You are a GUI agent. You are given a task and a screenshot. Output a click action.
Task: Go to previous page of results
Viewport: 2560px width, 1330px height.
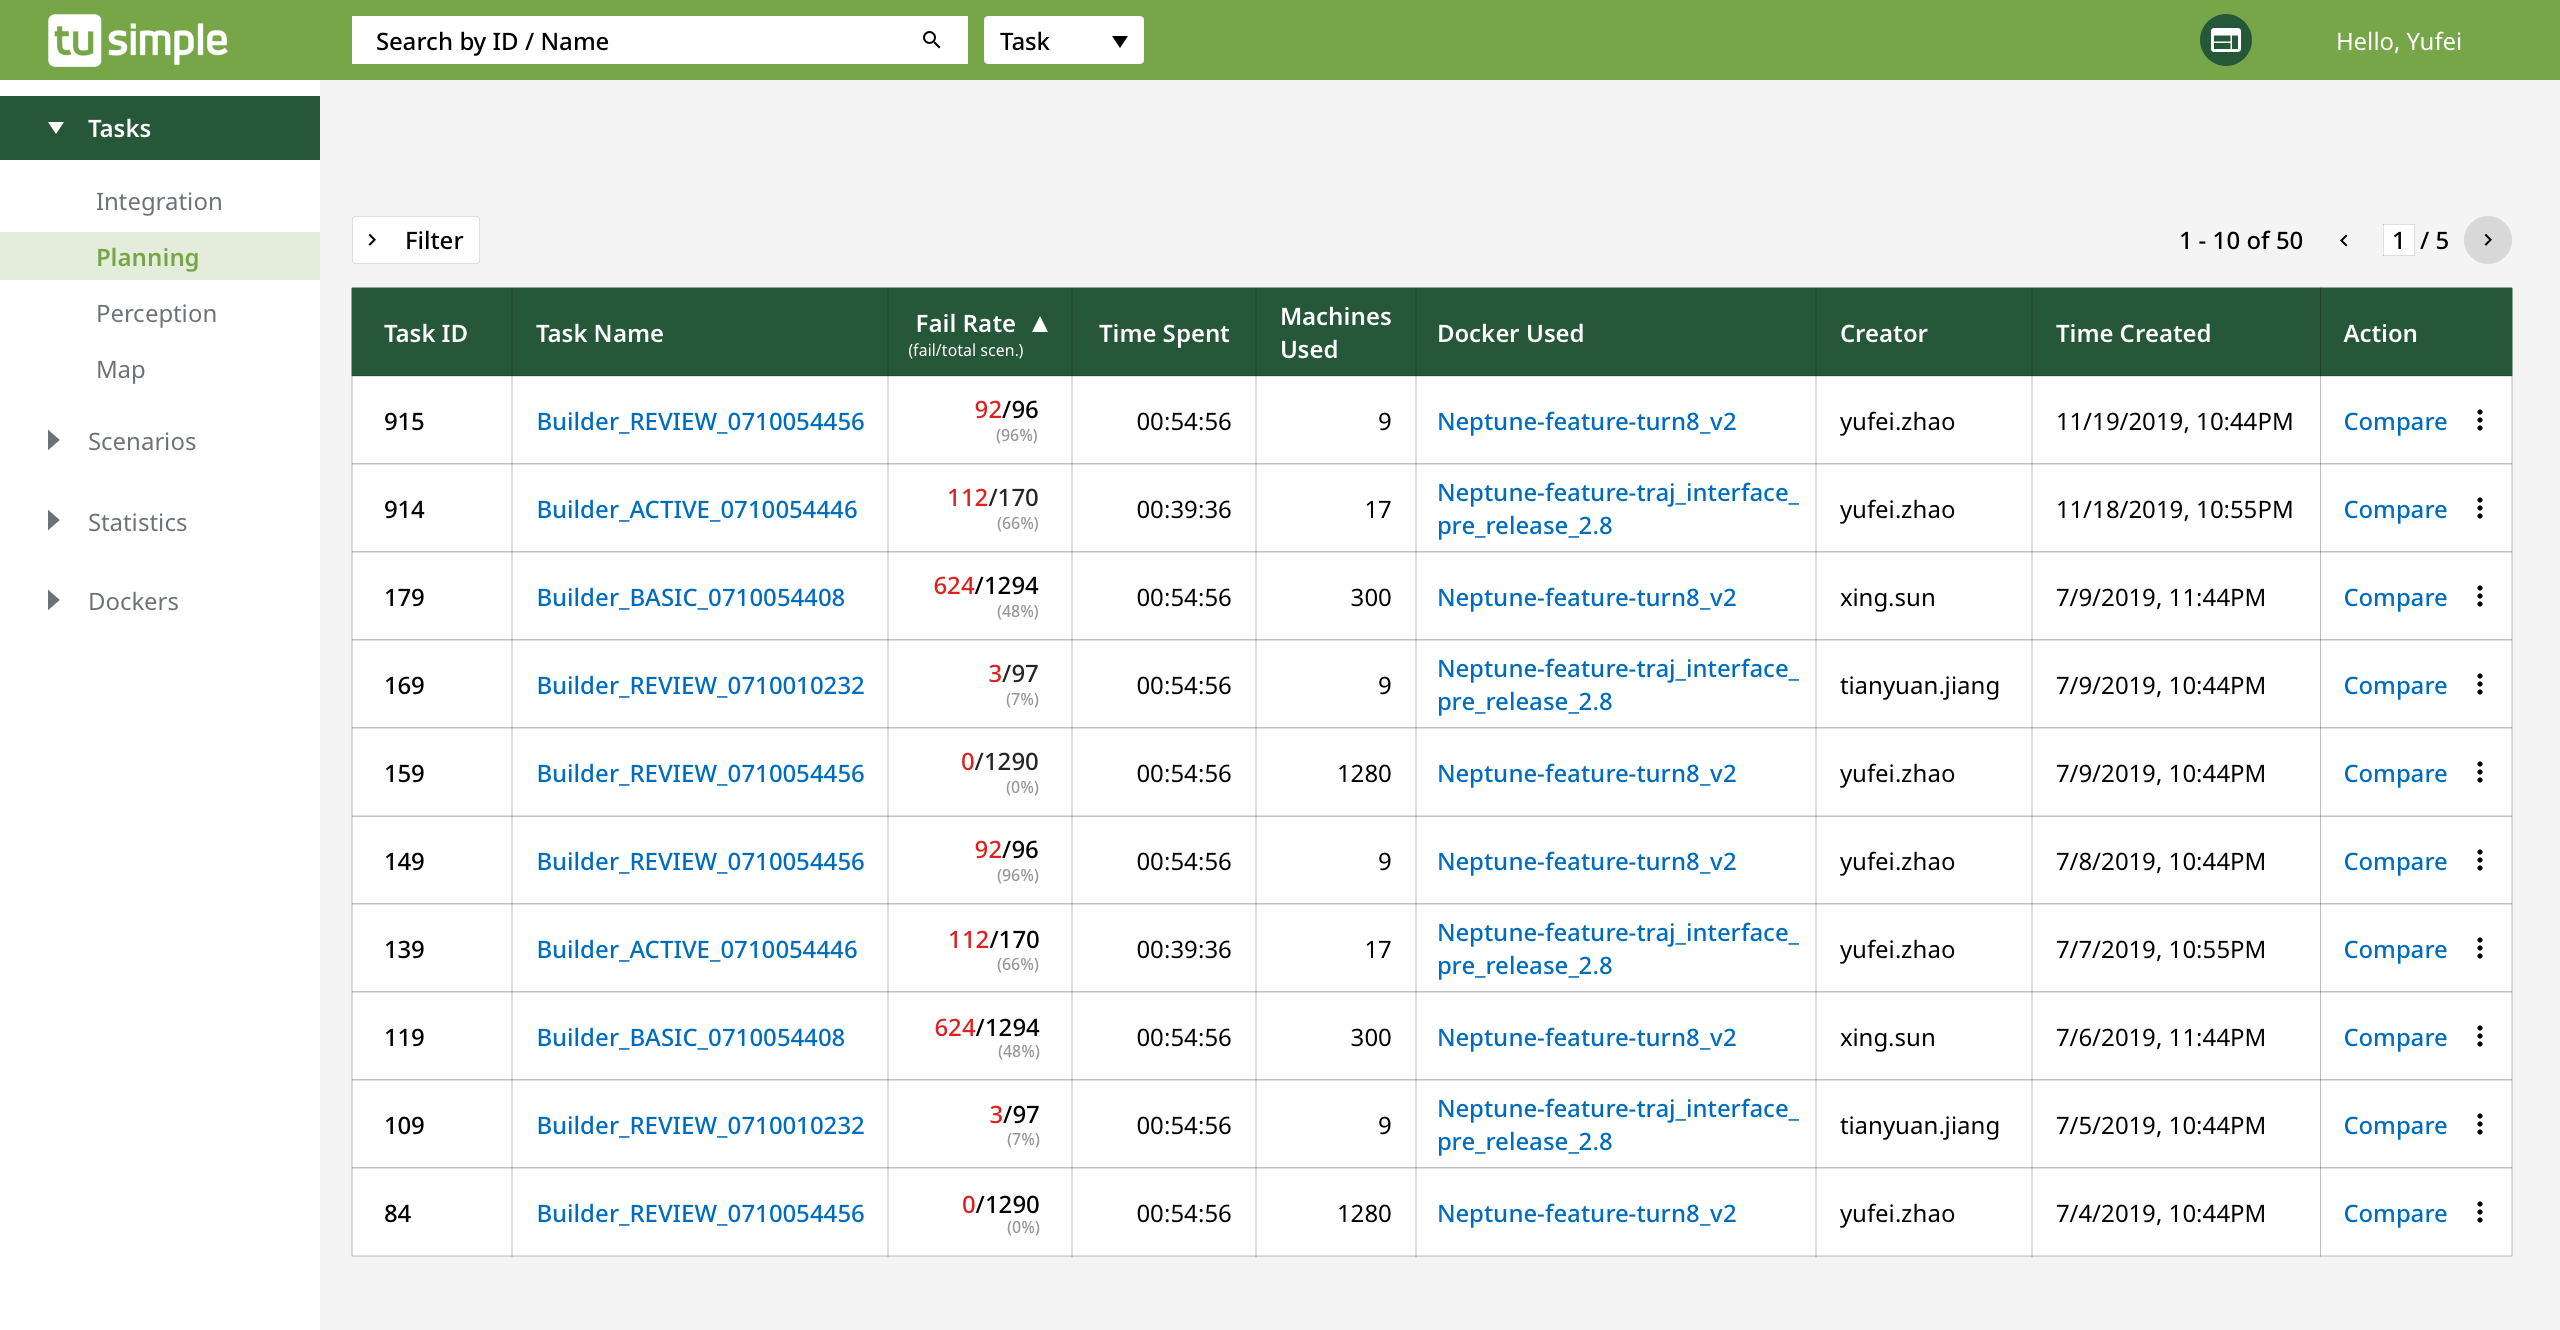[2344, 240]
